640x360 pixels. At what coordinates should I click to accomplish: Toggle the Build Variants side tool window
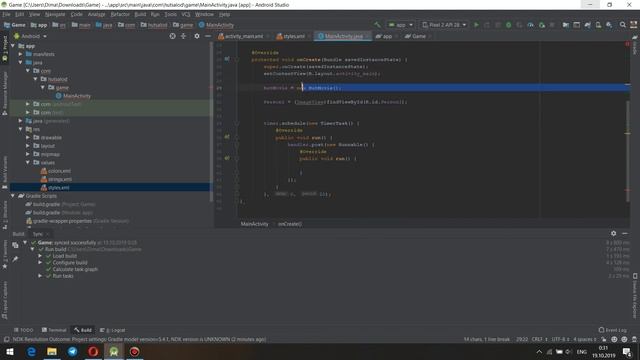[x=5, y=173]
